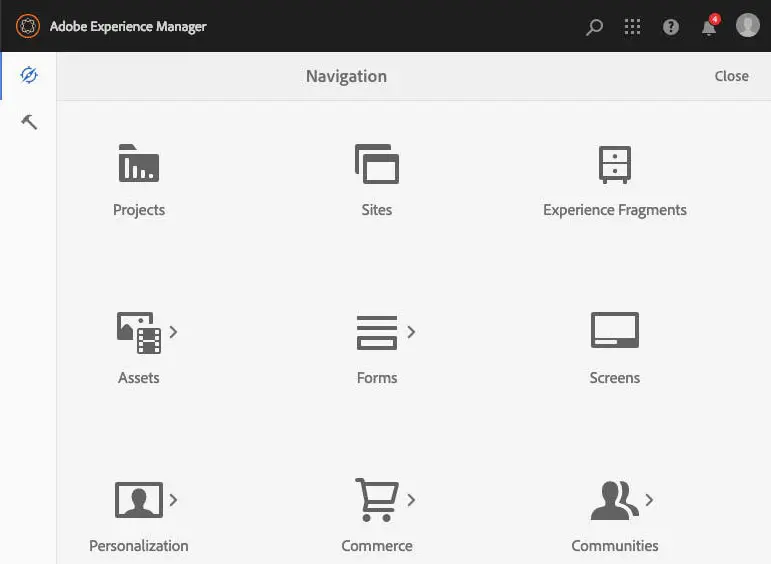Select the Personalization portrait icon
The image size is (771, 564).
(138, 499)
